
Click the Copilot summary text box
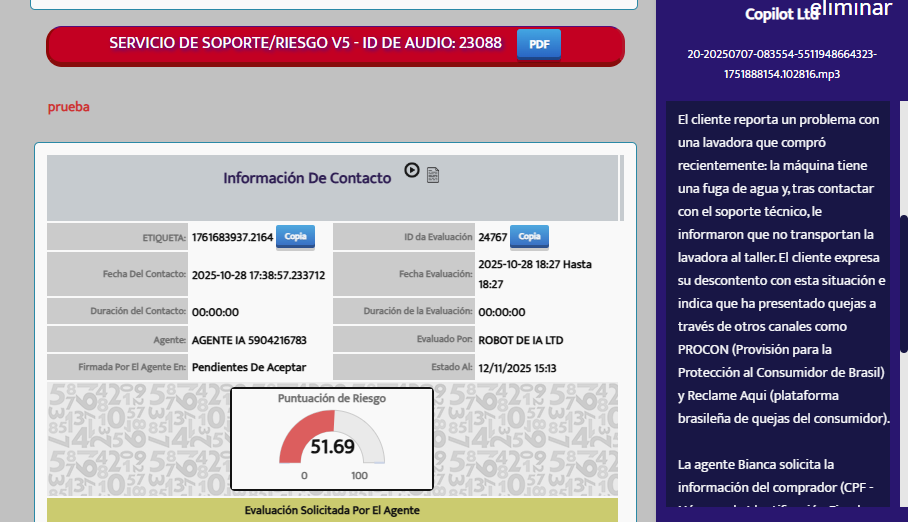(778, 300)
